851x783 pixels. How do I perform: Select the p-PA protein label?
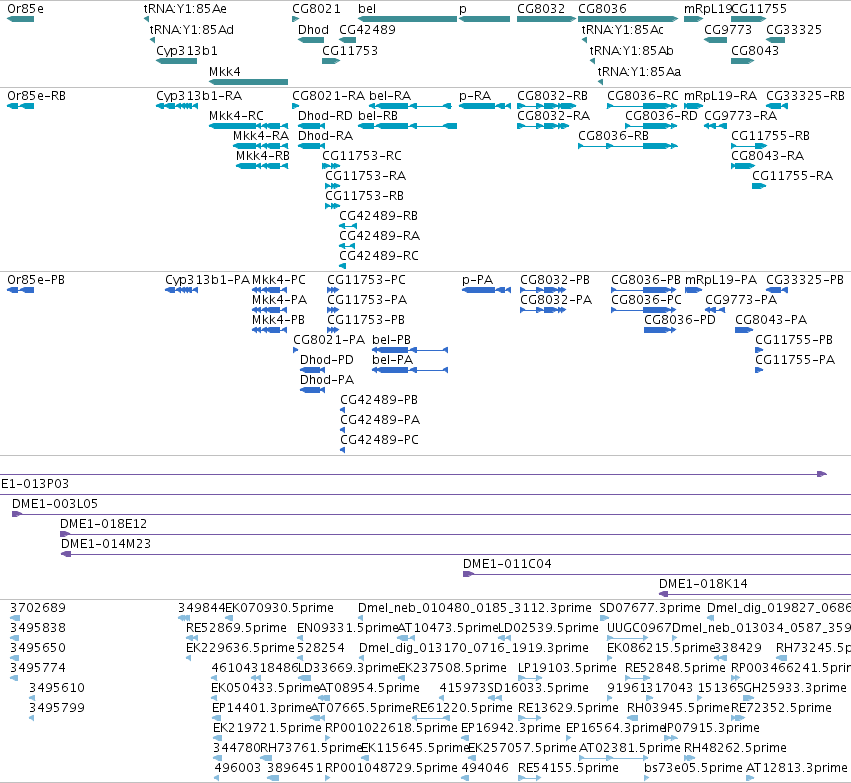point(478,279)
